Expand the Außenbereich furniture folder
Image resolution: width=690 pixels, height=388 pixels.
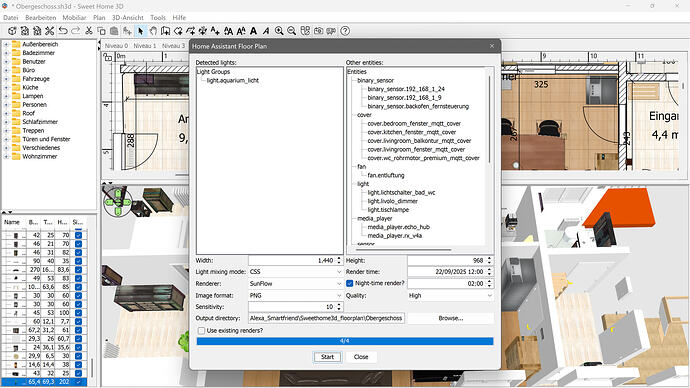point(6,44)
